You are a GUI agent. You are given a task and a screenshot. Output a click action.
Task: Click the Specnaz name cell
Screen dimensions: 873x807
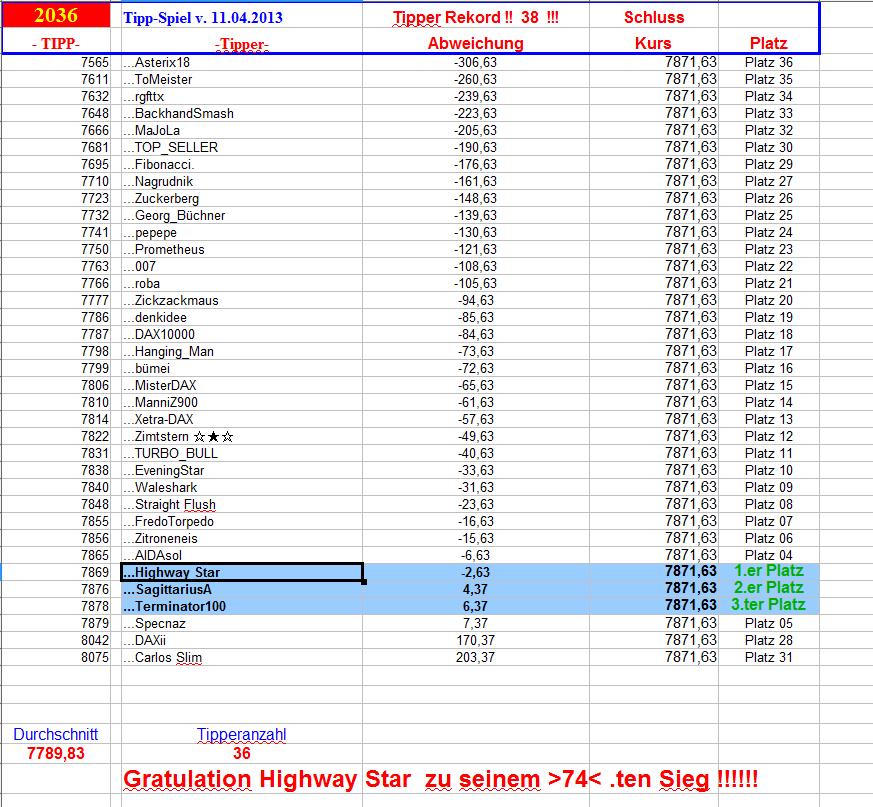(x=242, y=624)
